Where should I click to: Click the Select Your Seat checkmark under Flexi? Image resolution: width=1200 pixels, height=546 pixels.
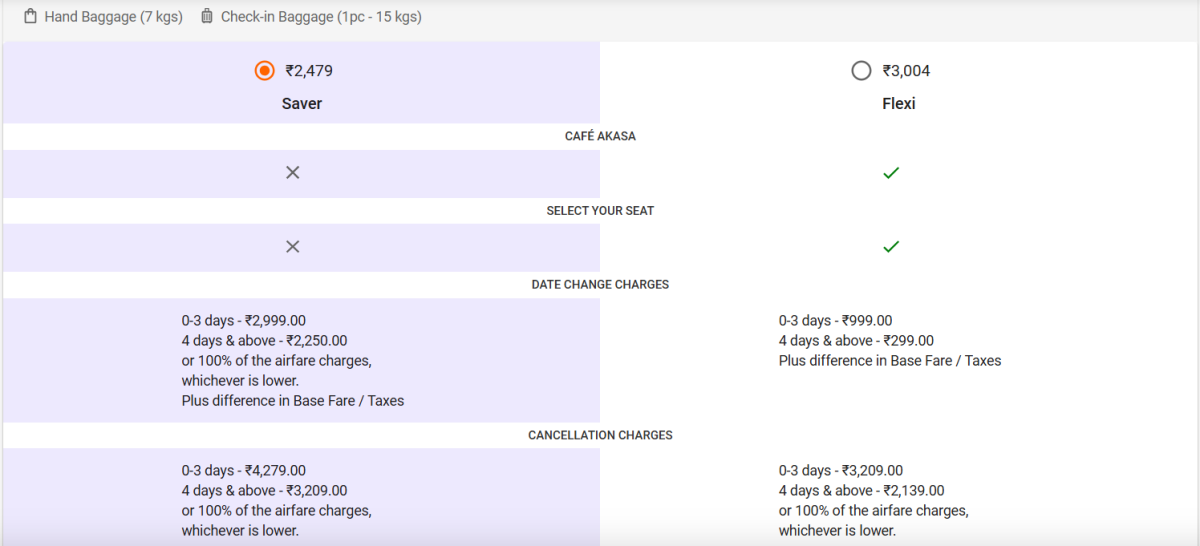tap(891, 247)
